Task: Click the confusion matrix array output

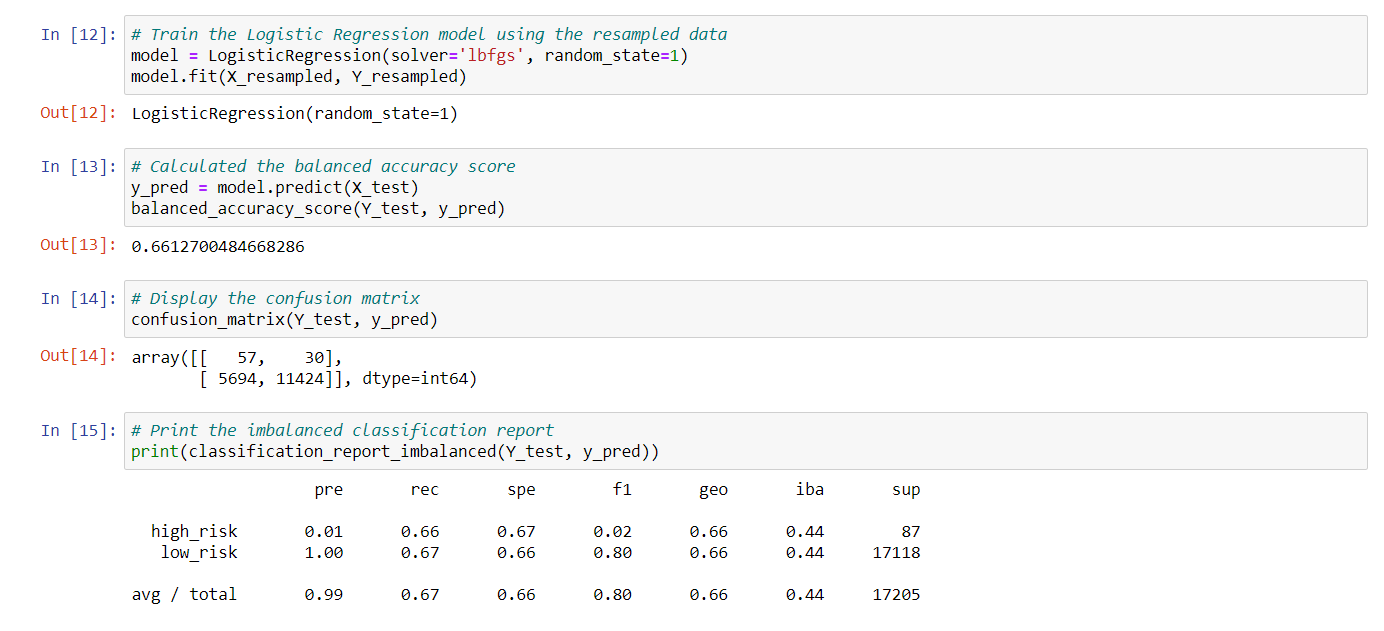Action: (304, 368)
